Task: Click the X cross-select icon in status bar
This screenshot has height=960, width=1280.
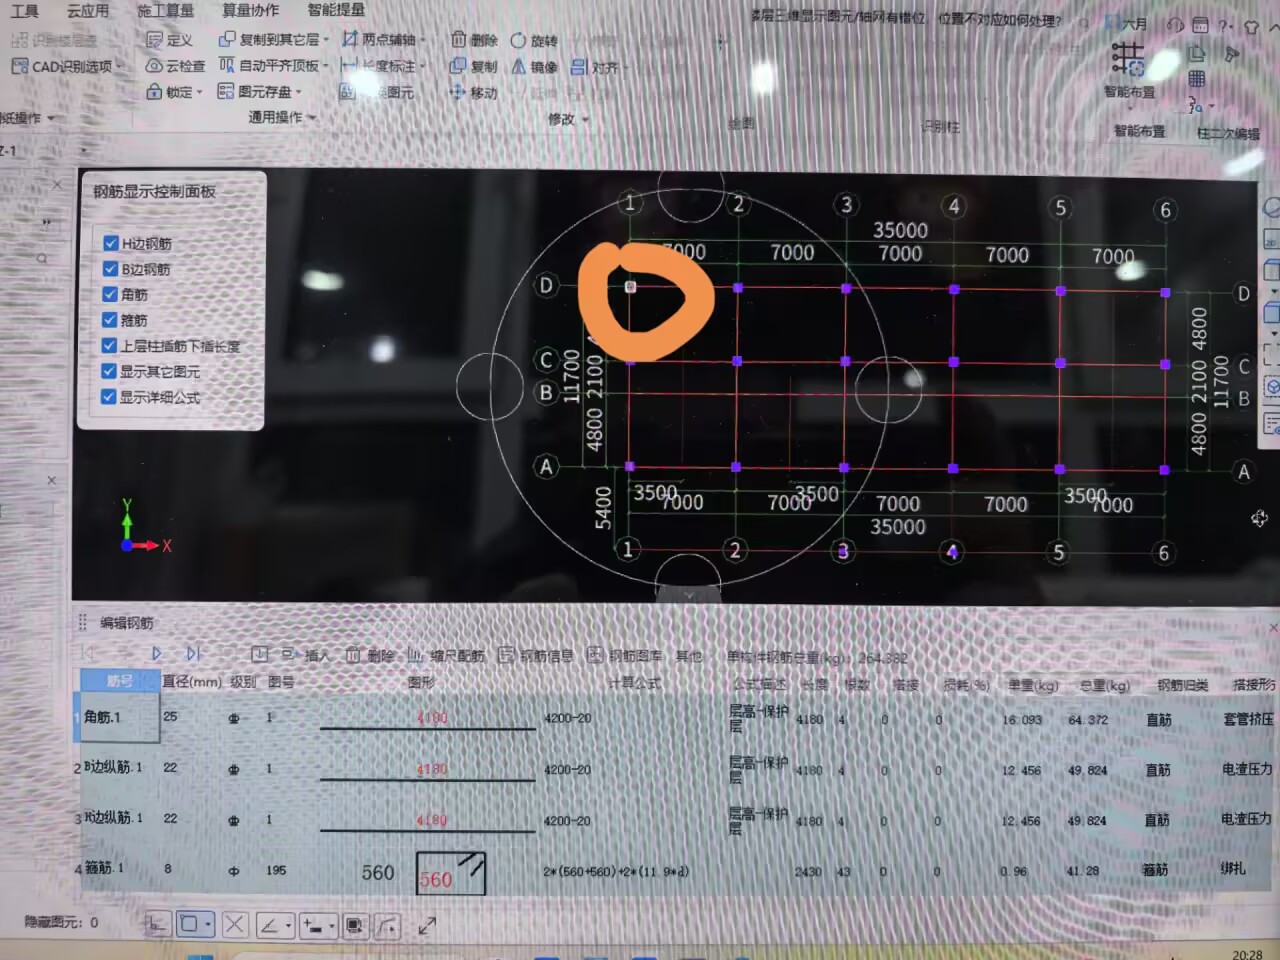Action: click(x=235, y=924)
